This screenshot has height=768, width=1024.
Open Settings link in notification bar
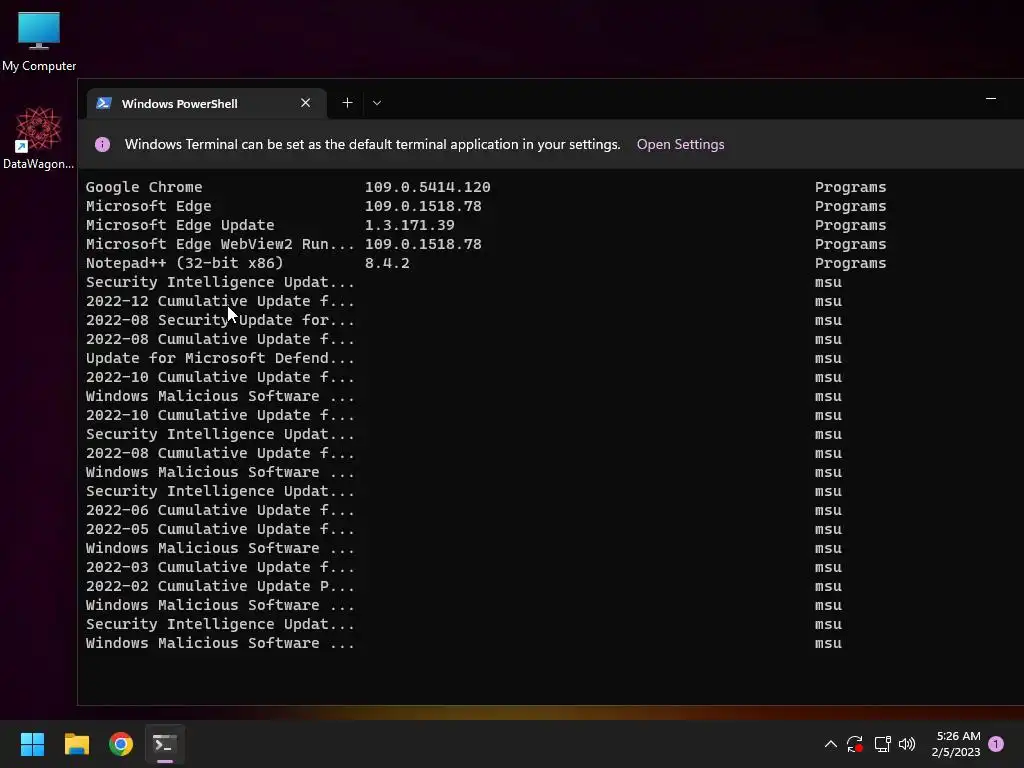(x=680, y=144)
